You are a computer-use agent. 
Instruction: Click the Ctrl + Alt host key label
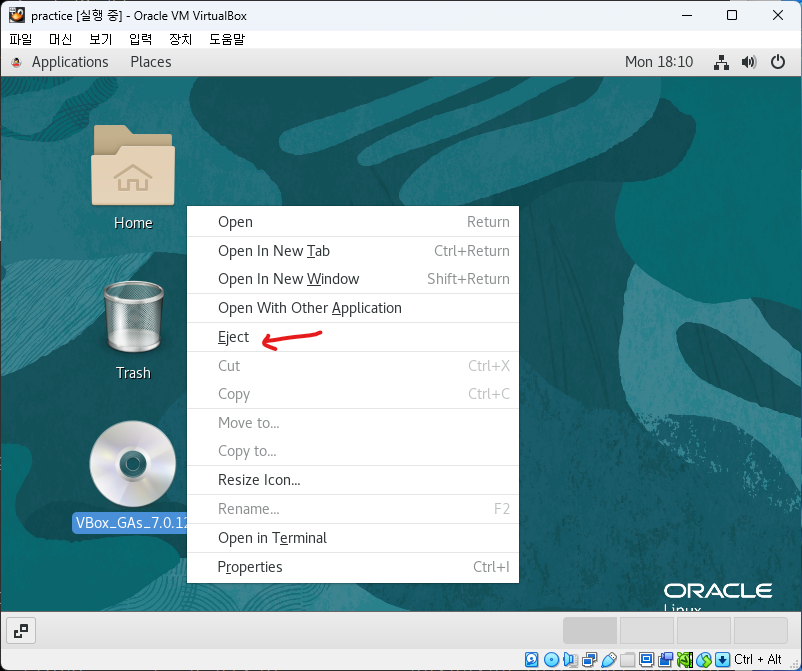click(758, 659)
